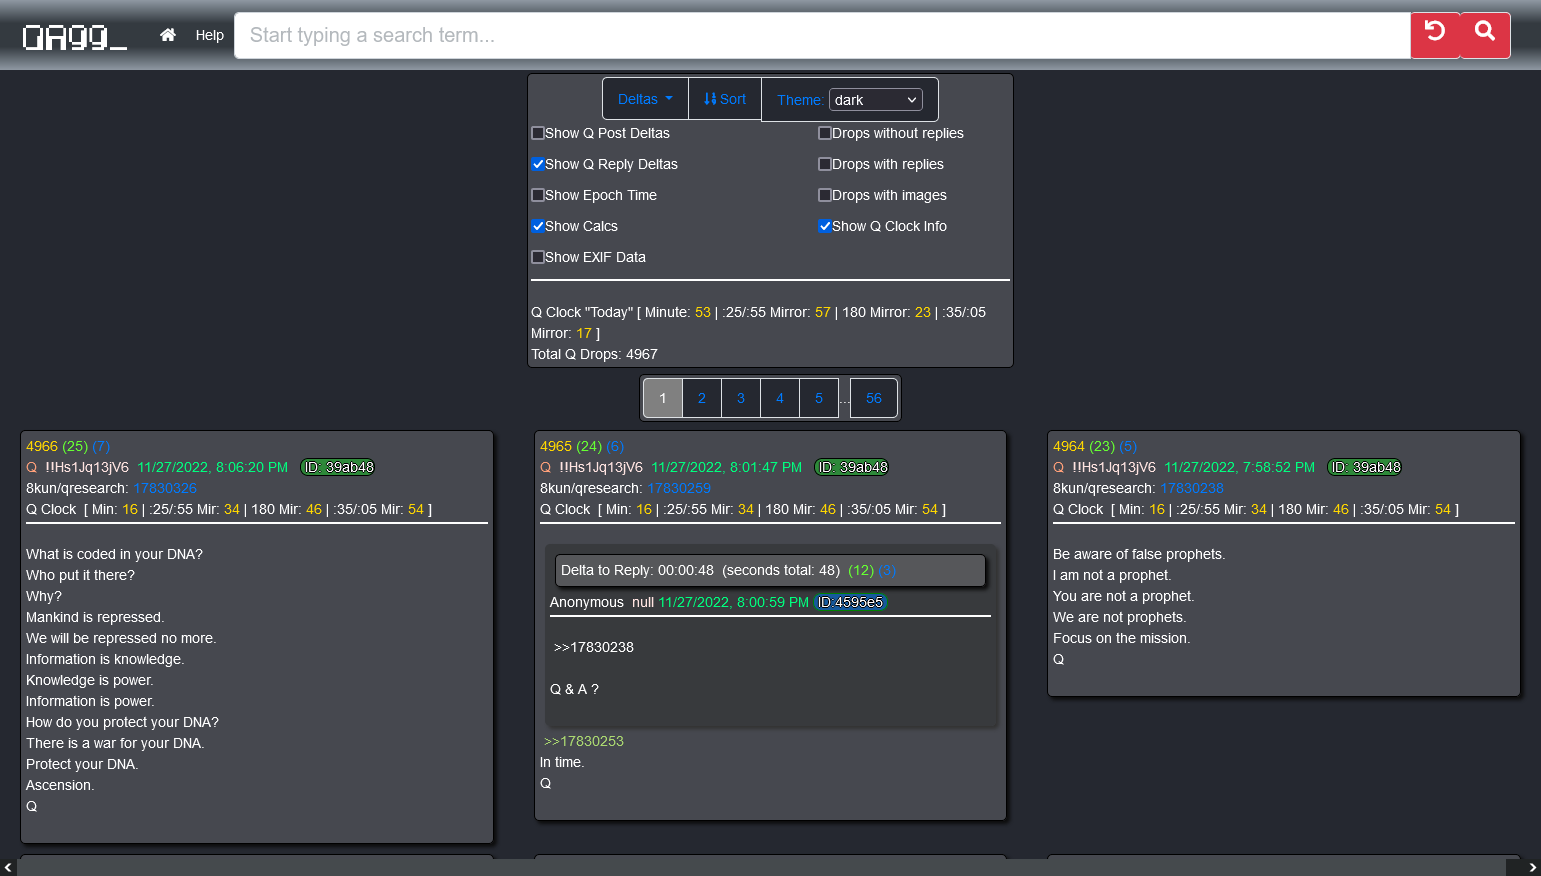
Task: Open drop number 4966 link
Action: coord(42,446)
